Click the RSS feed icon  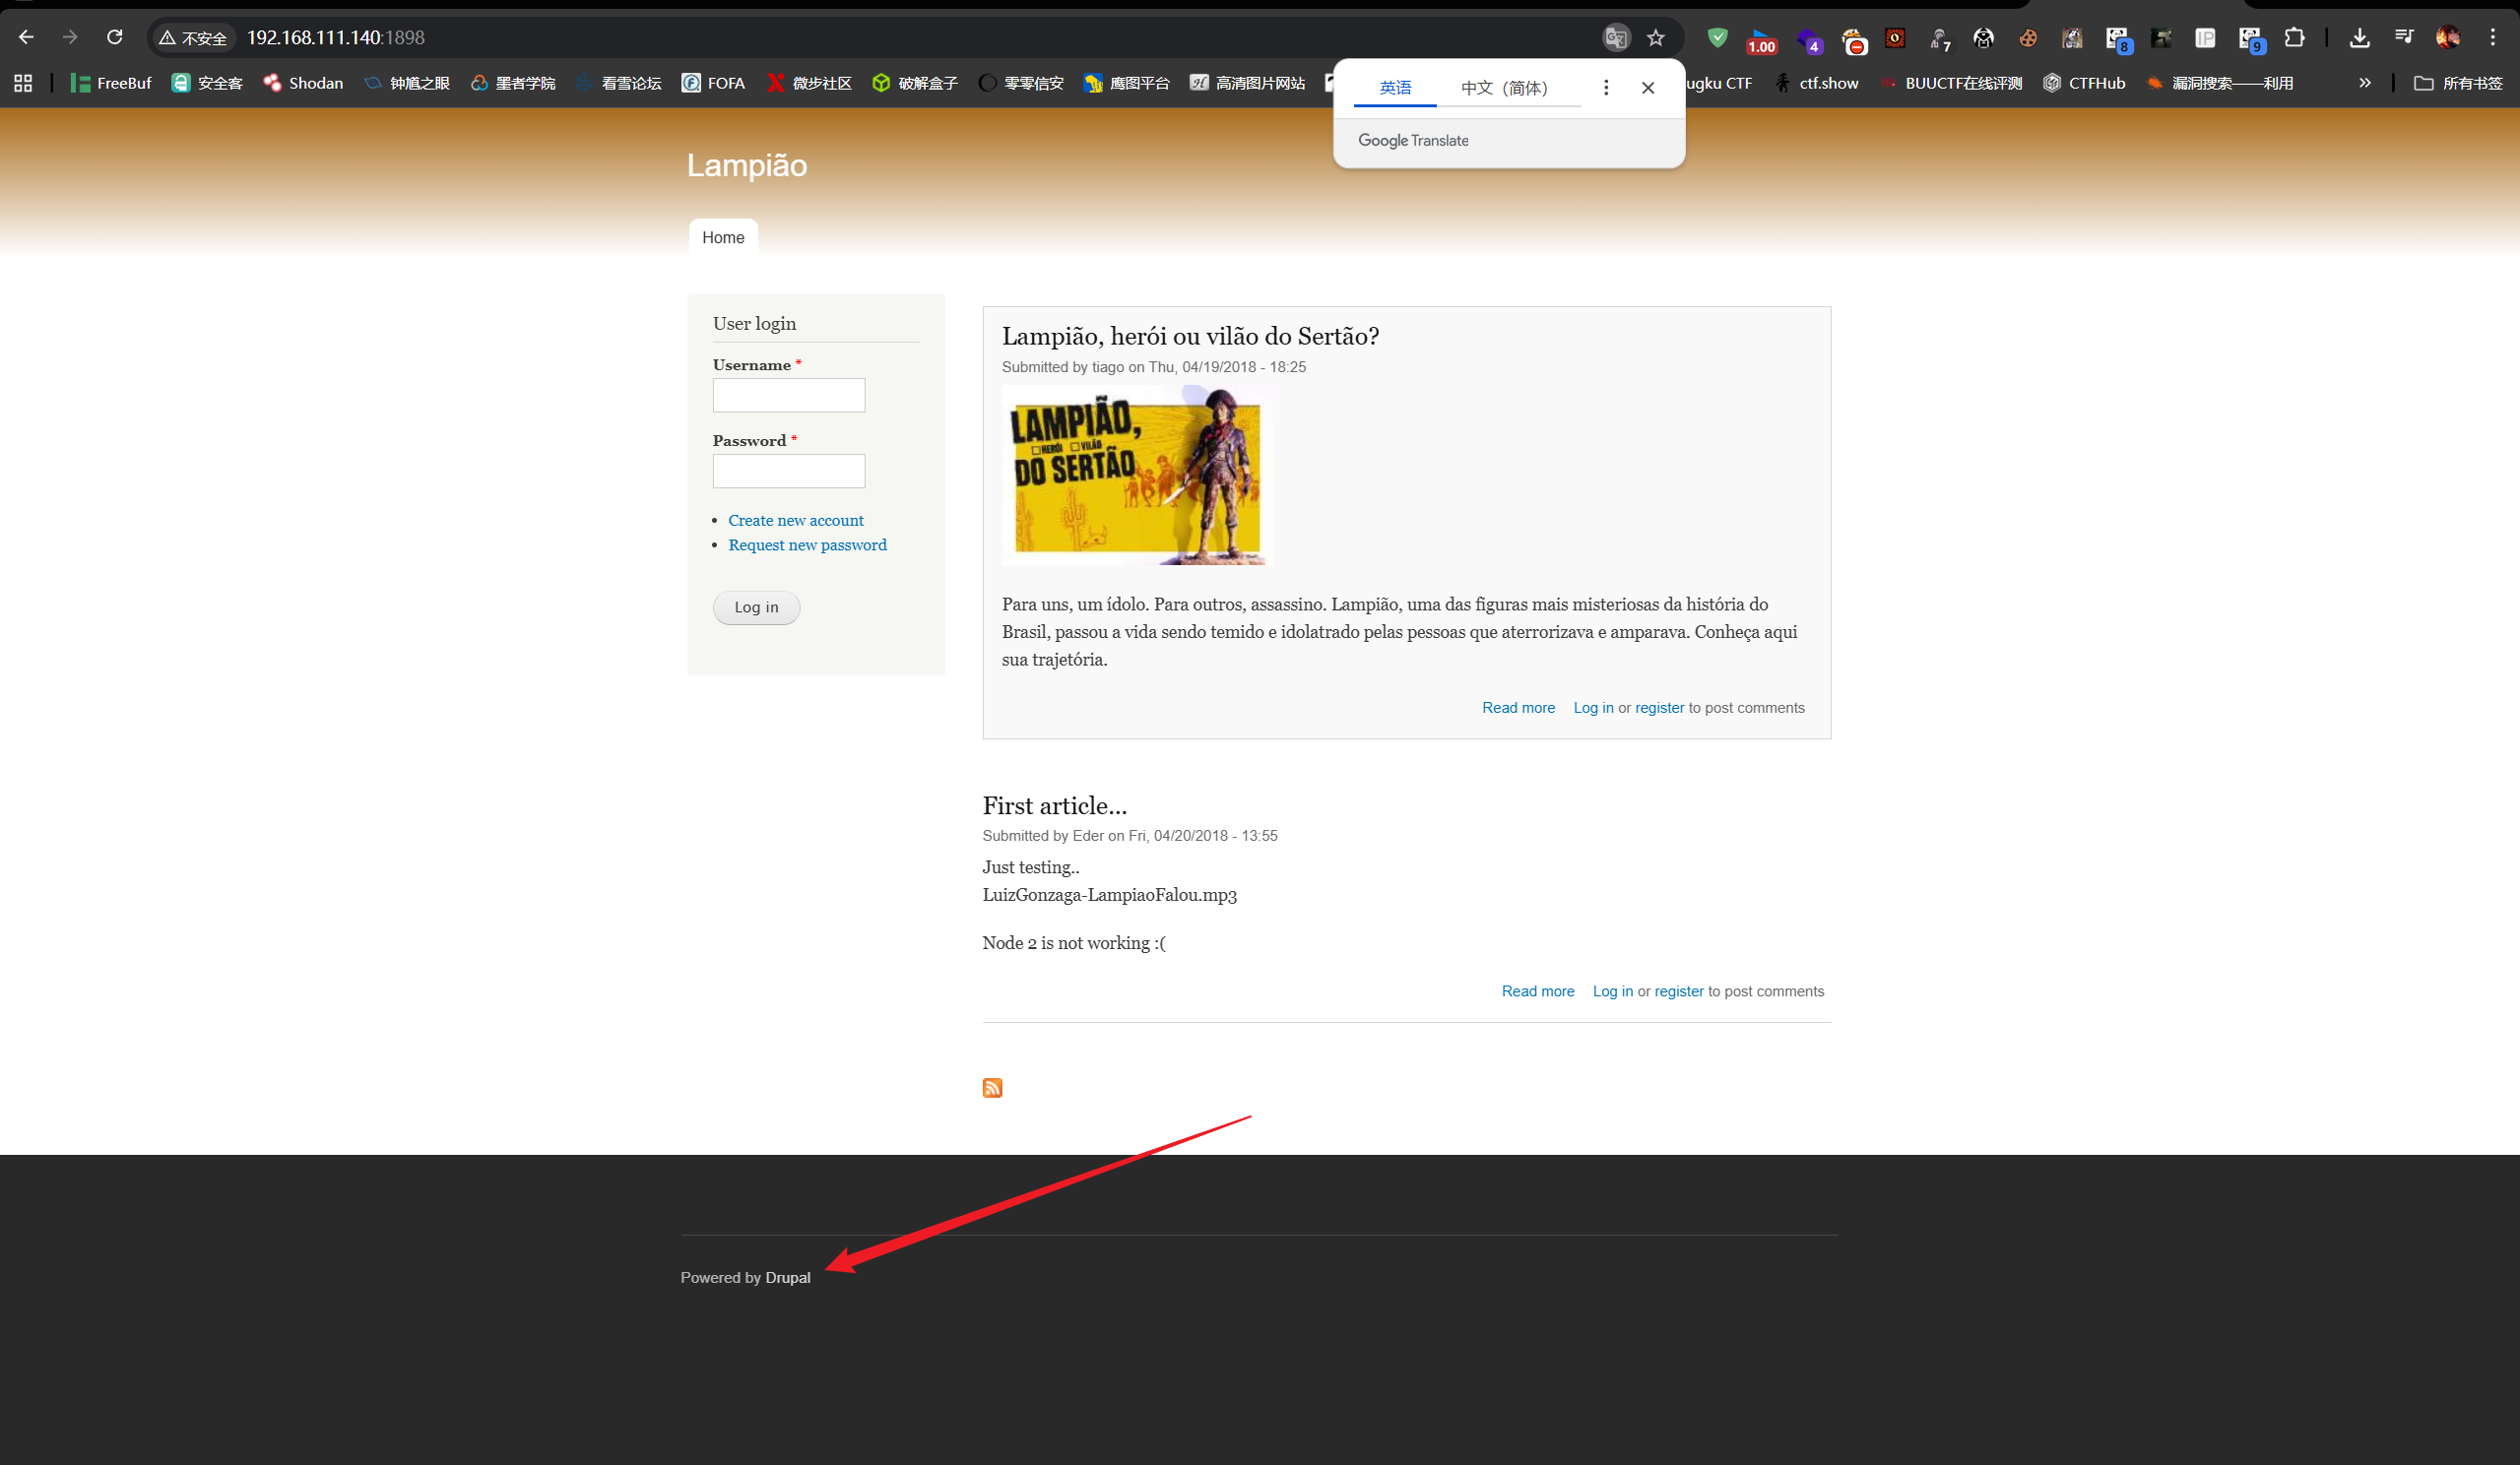click(x=992, y=1087)
